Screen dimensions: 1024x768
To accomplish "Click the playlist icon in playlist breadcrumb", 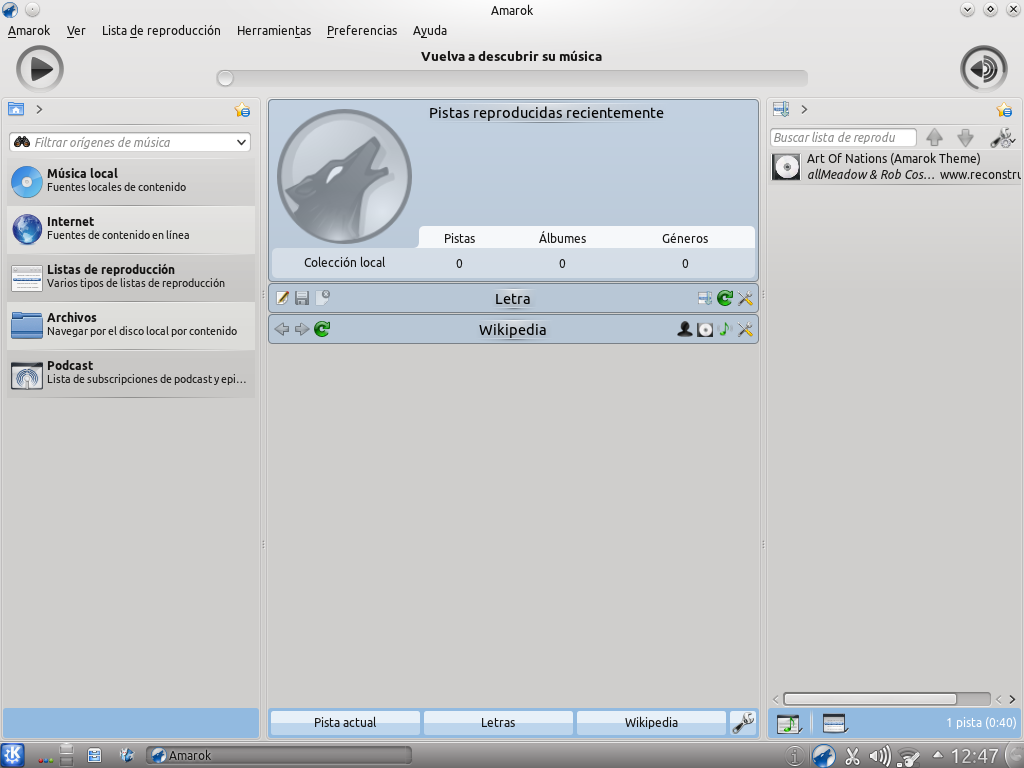I will tap(781, 109).
